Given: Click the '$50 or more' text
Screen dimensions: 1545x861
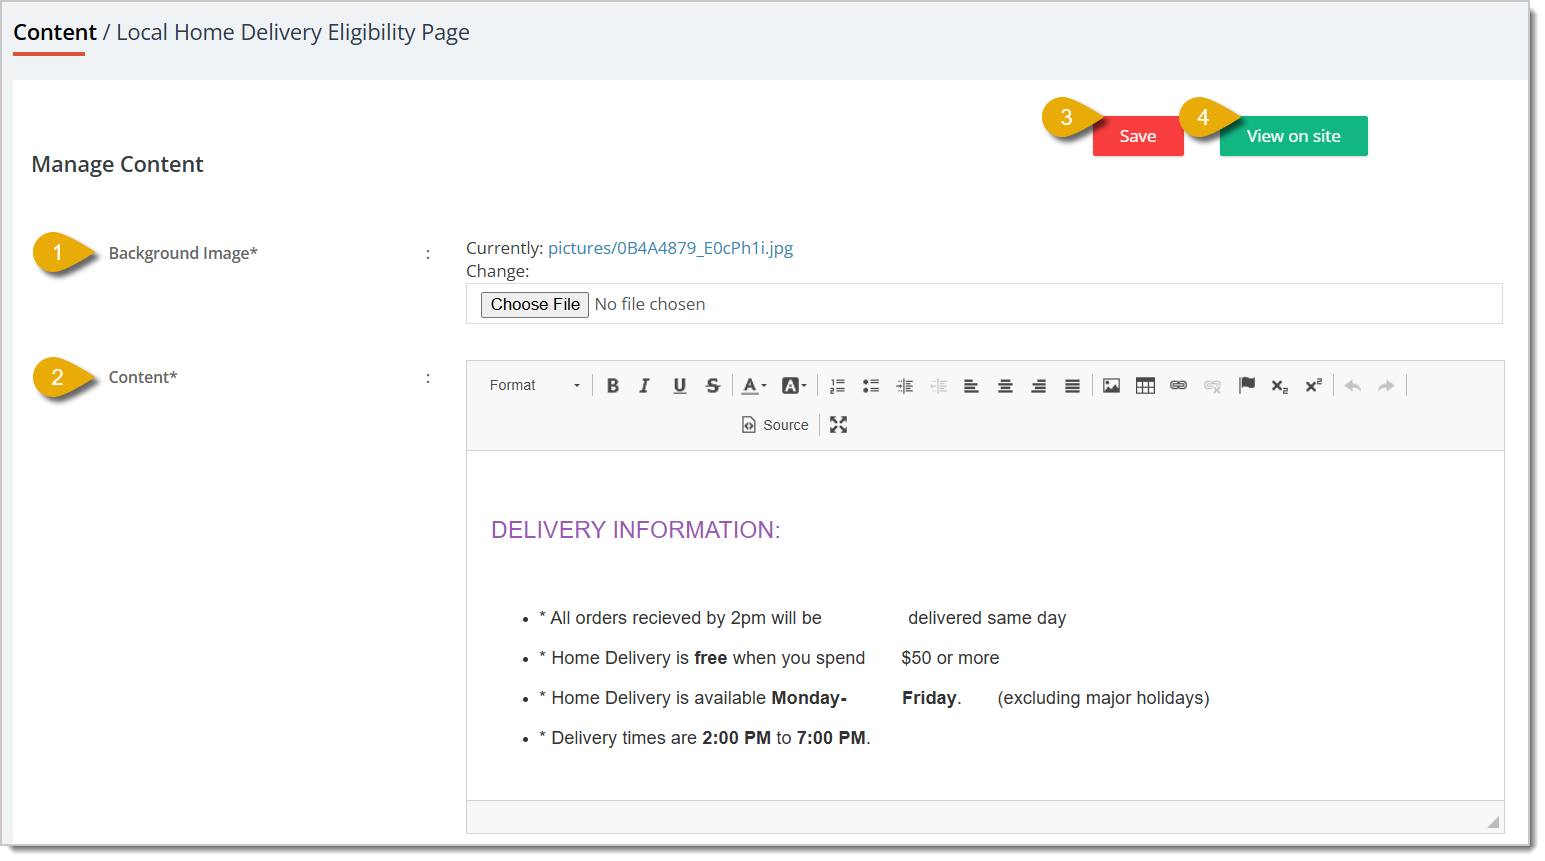Looking at the screenshot, I should 950,658.
